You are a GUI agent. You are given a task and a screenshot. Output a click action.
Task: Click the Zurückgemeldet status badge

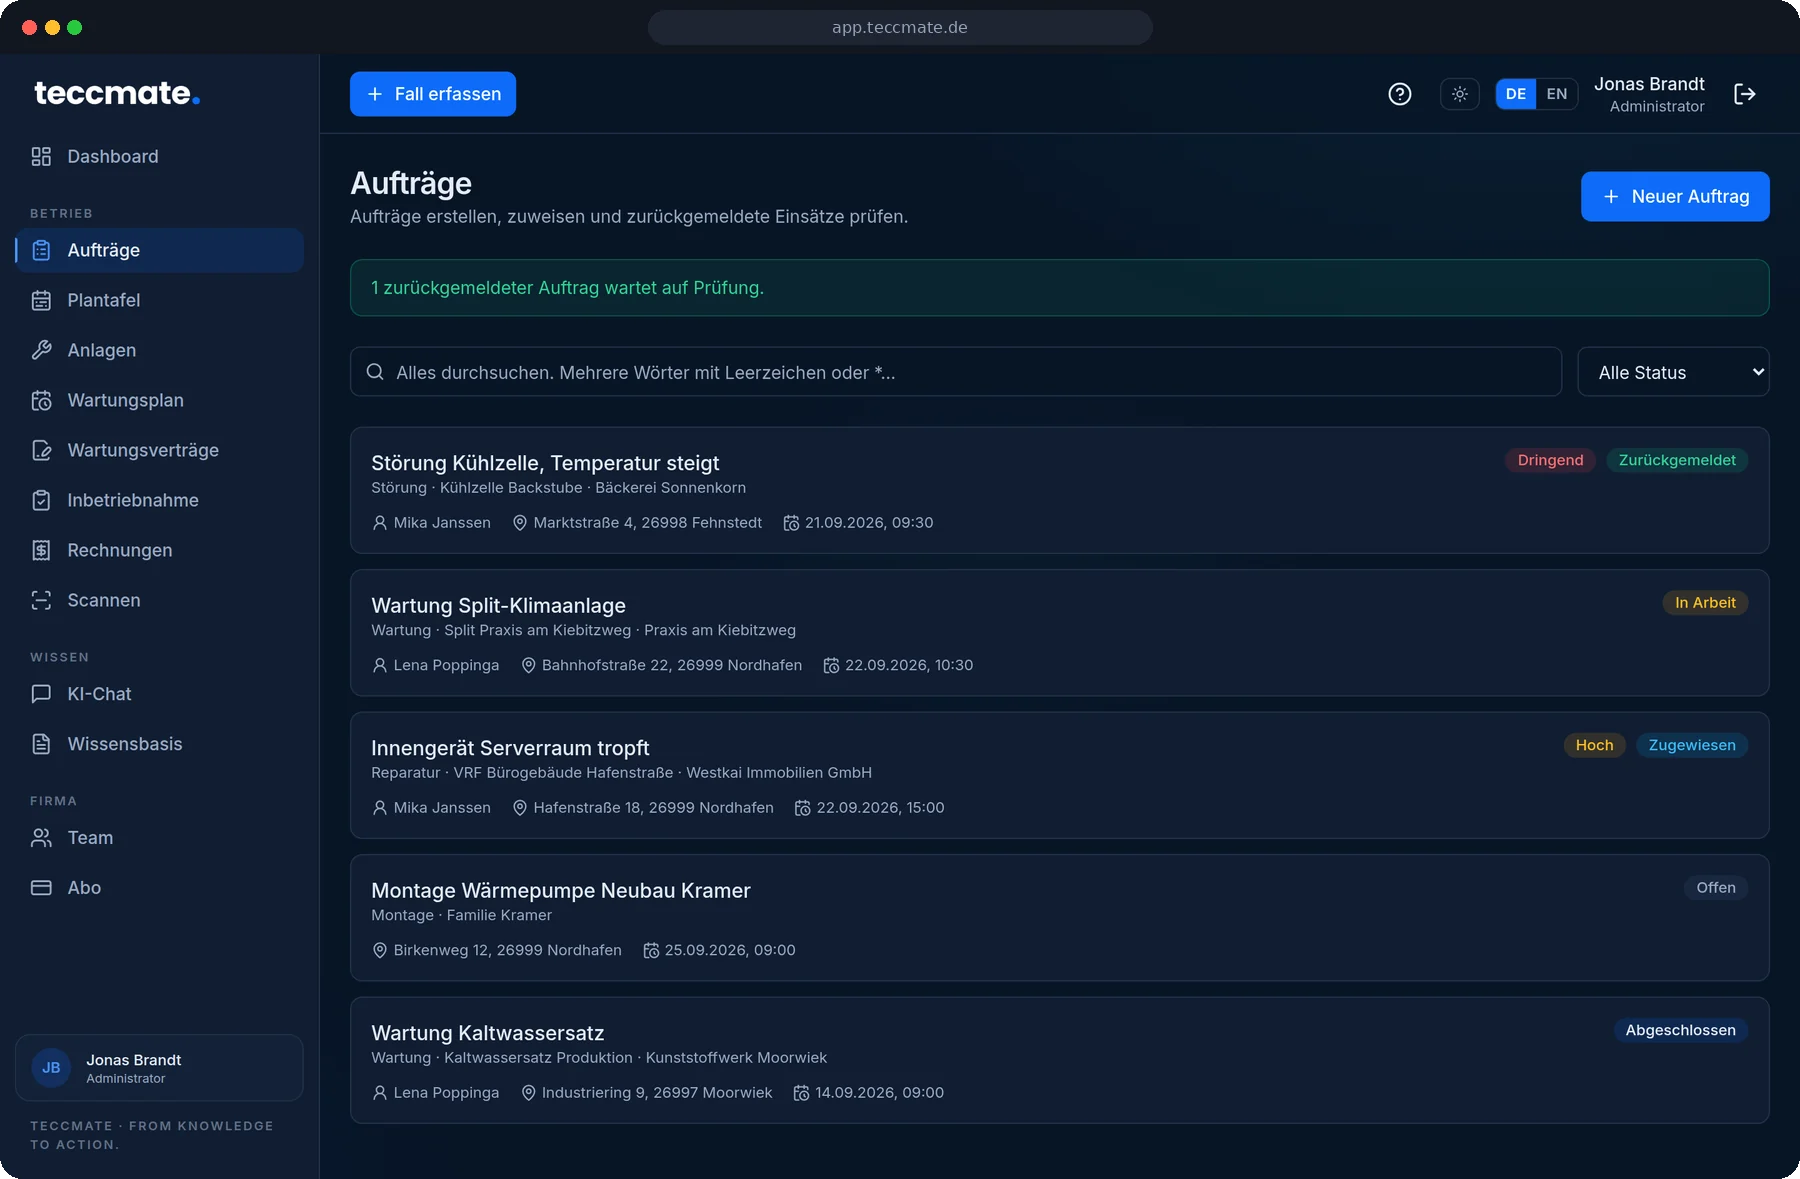click(x=1677, y=460)
